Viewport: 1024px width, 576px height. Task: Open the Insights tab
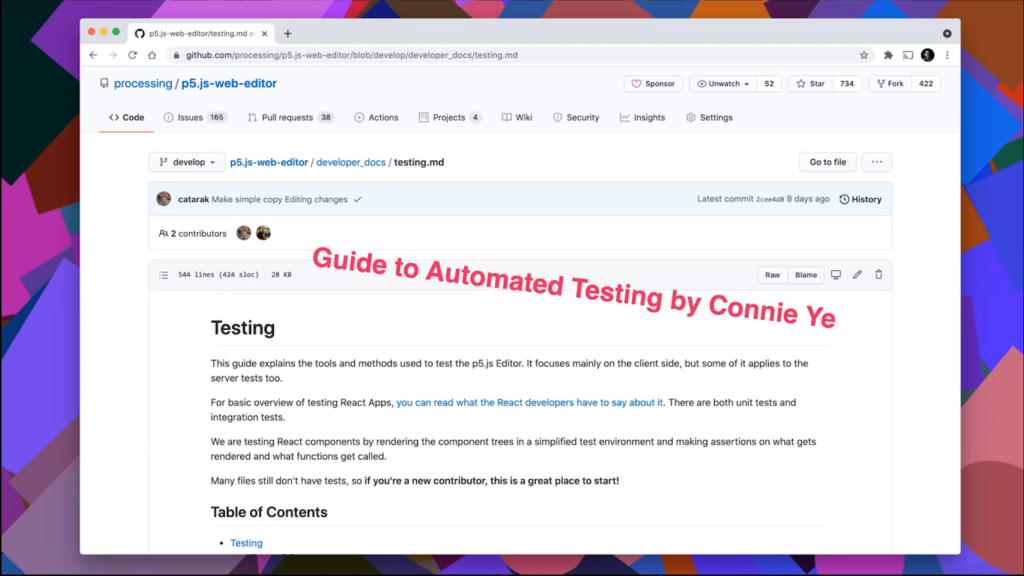643,118
